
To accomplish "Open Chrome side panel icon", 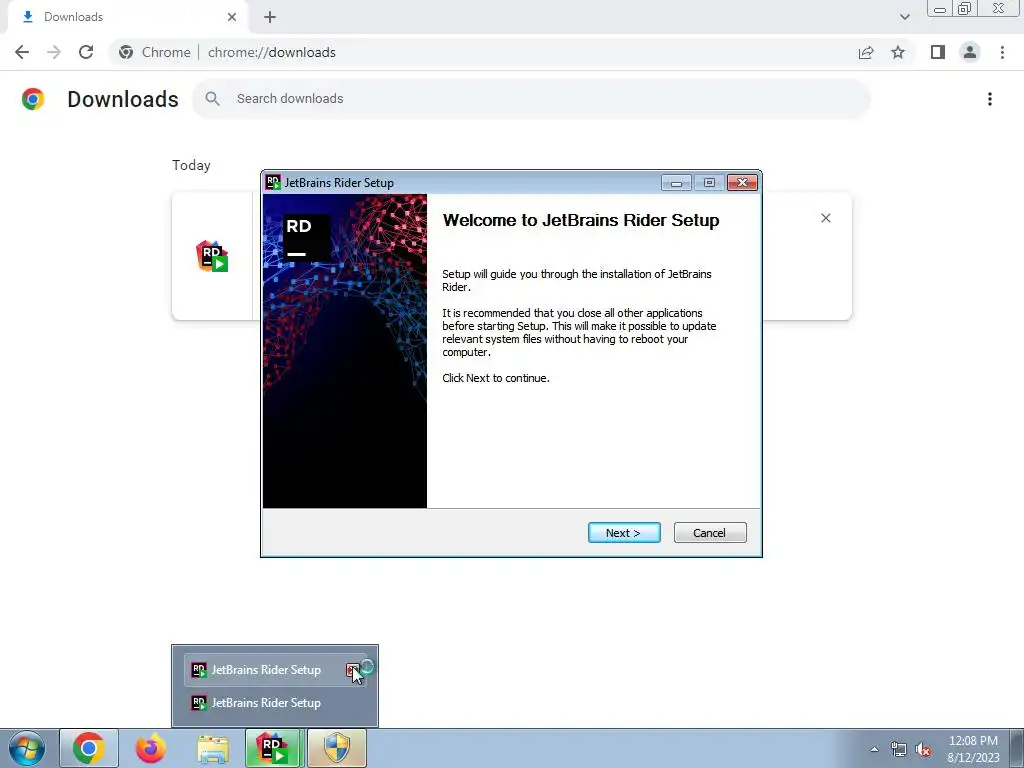I will pos(938,52).
